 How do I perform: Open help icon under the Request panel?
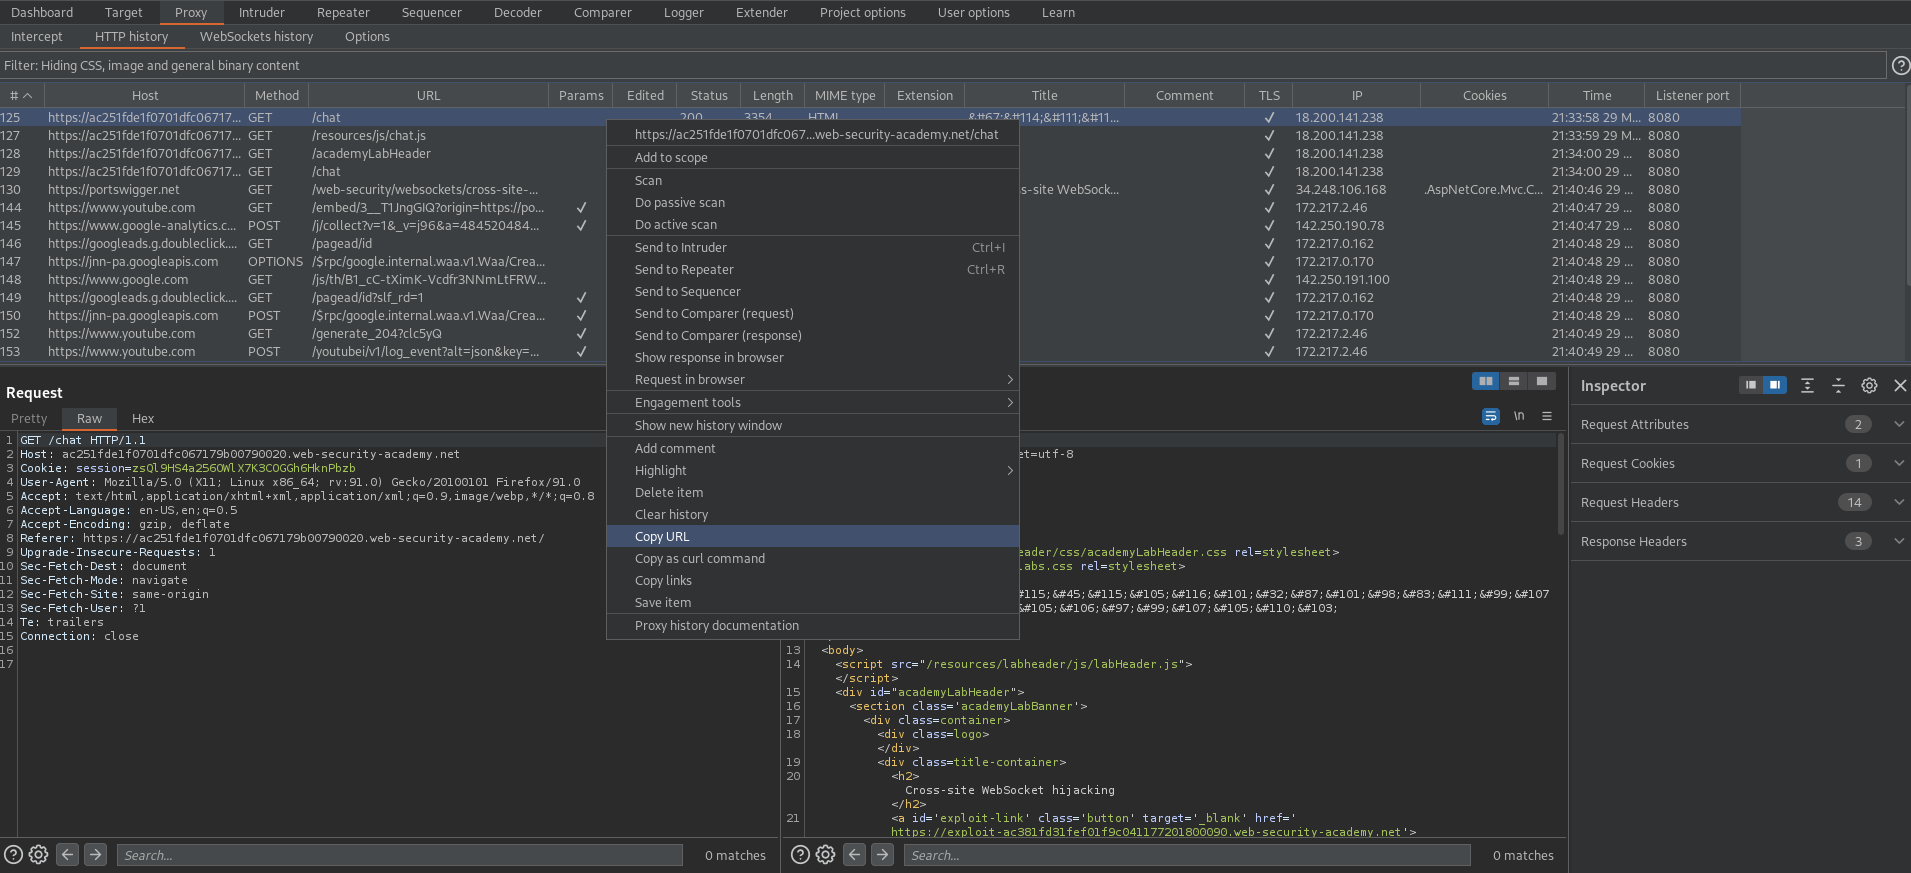(x=14, y=855)
